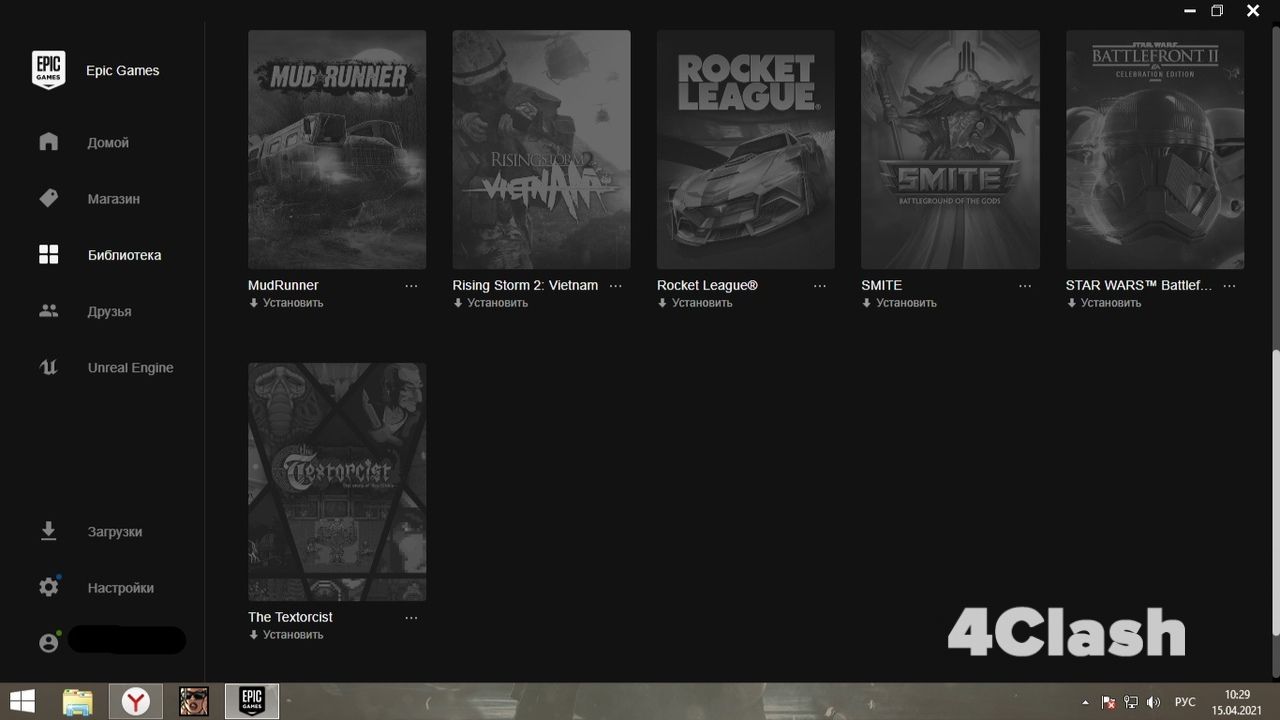1280x720 pixels.
Task: Restore down the Epic Games window
Action: 1217,11
